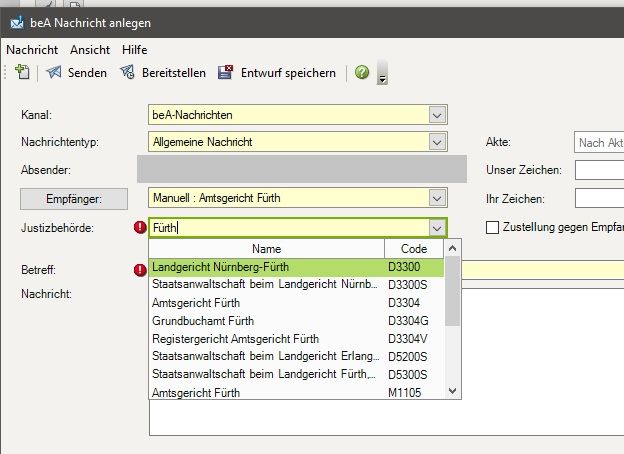This screenshot has width=624, height=454.
Task: Select Grundbuchamt Fürth entry
Action: 296,321
